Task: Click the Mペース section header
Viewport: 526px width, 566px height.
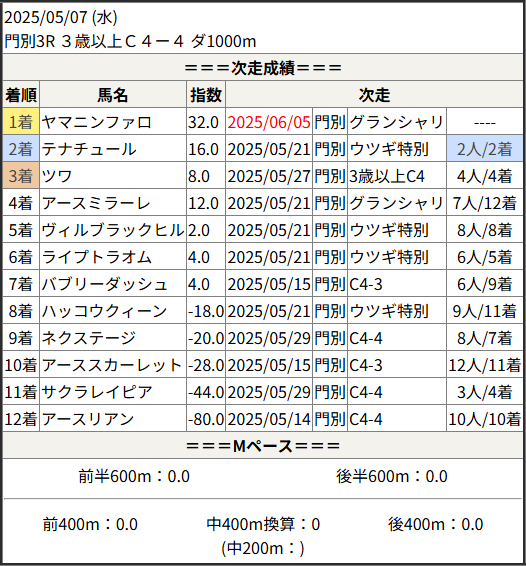Action: pos(263,446)
